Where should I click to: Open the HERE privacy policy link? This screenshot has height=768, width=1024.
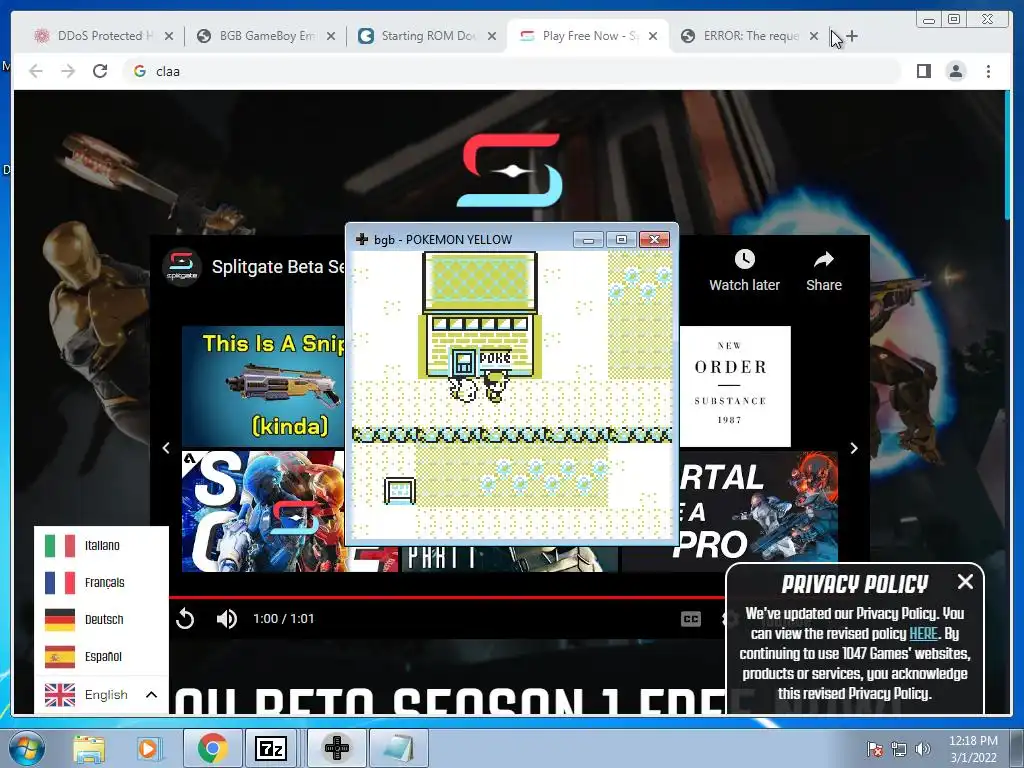[923, 633]
